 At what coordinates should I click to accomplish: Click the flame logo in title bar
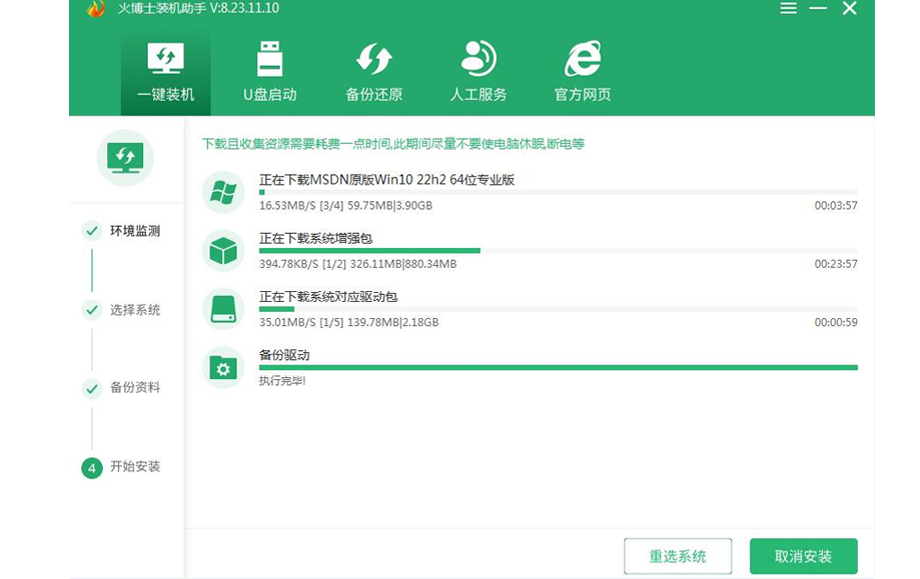point(96,9)
